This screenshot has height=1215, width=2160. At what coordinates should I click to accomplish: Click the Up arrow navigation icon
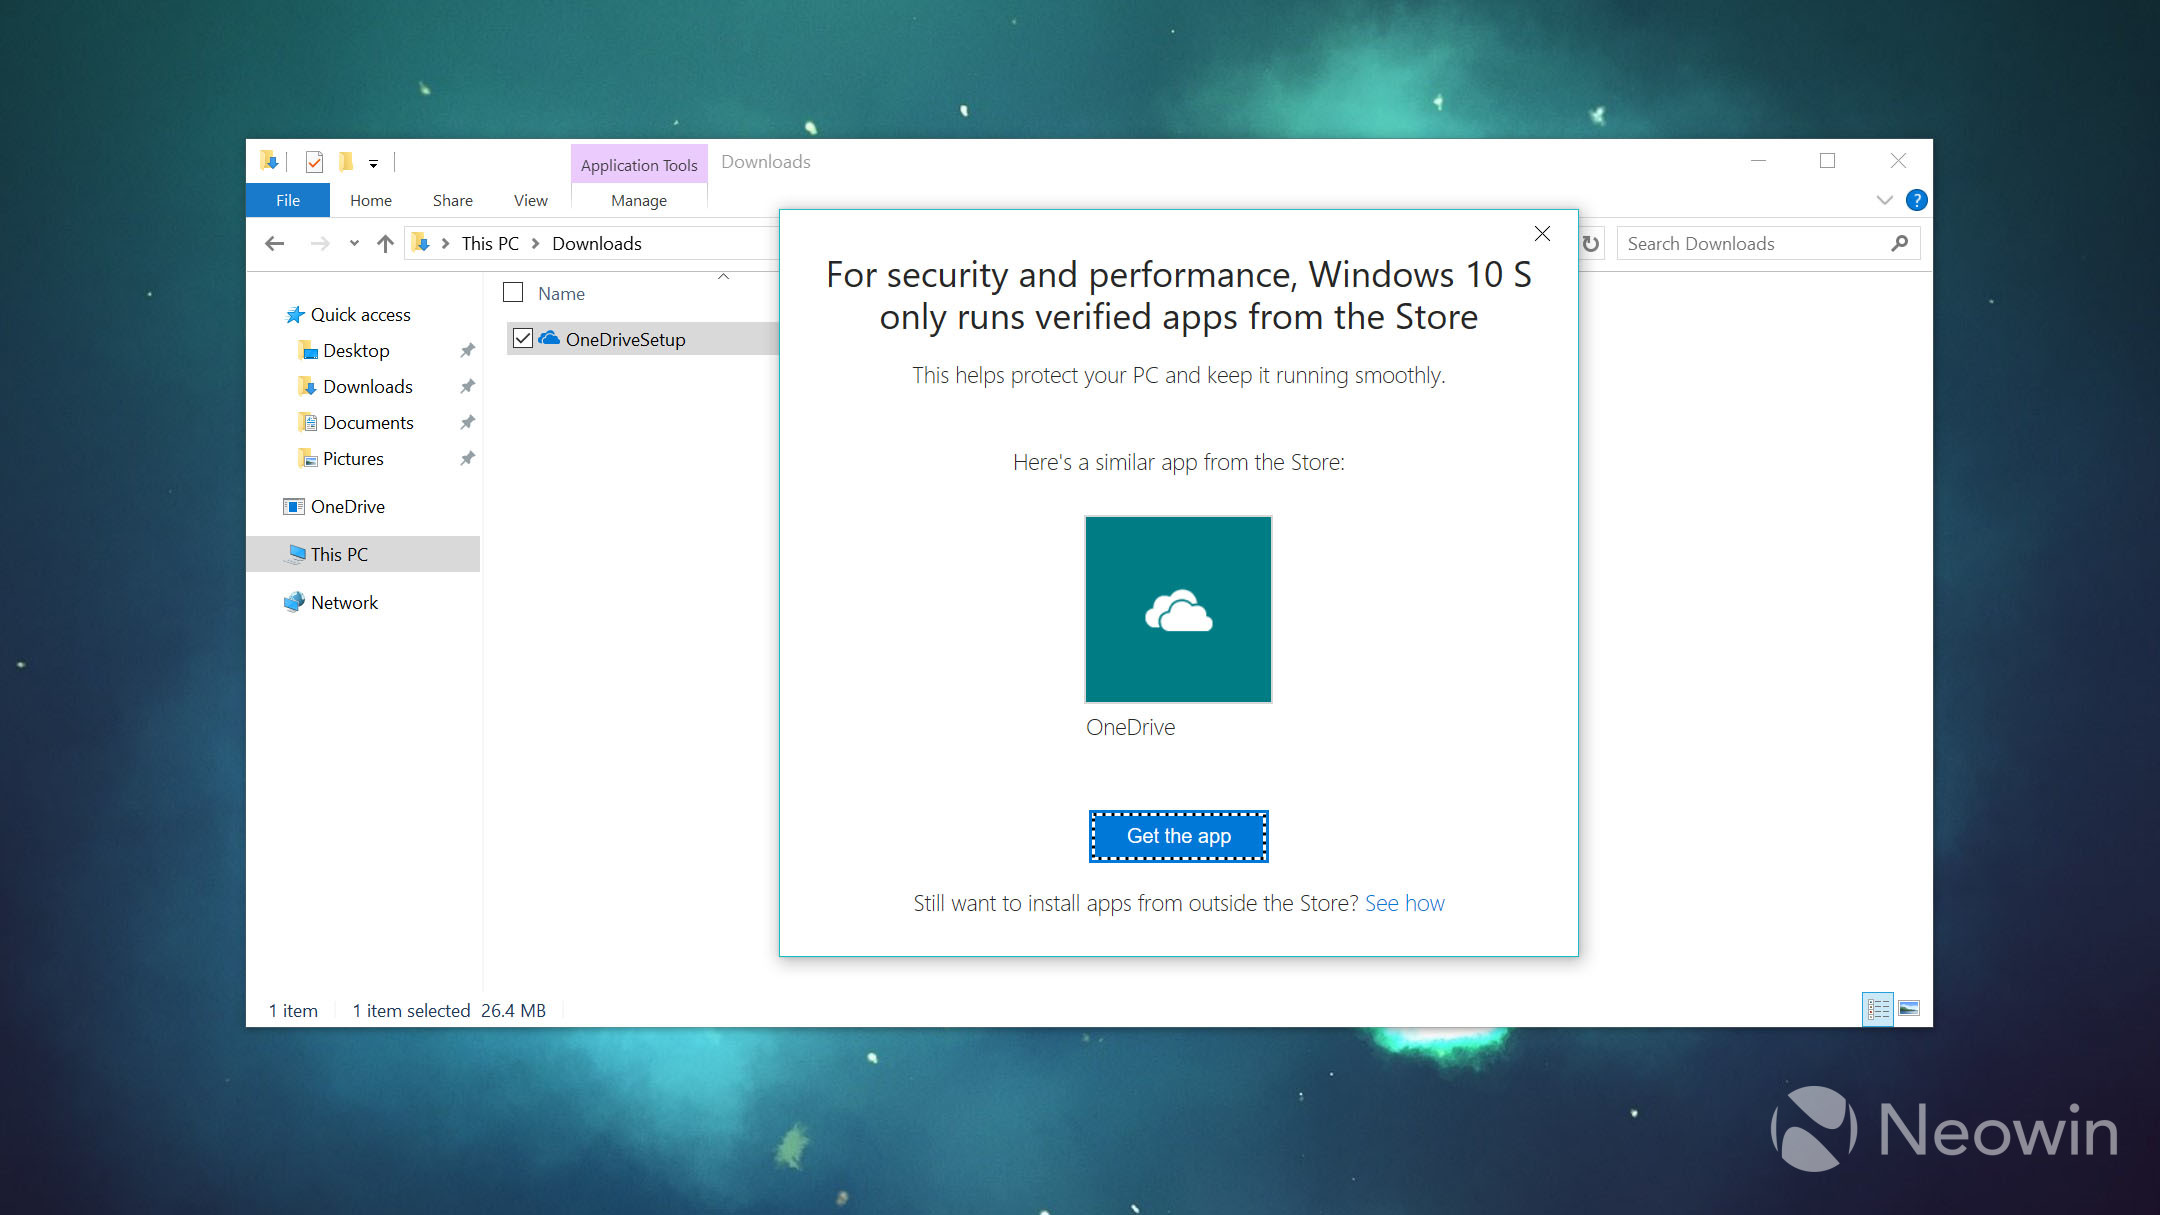[x=385, y=244]
